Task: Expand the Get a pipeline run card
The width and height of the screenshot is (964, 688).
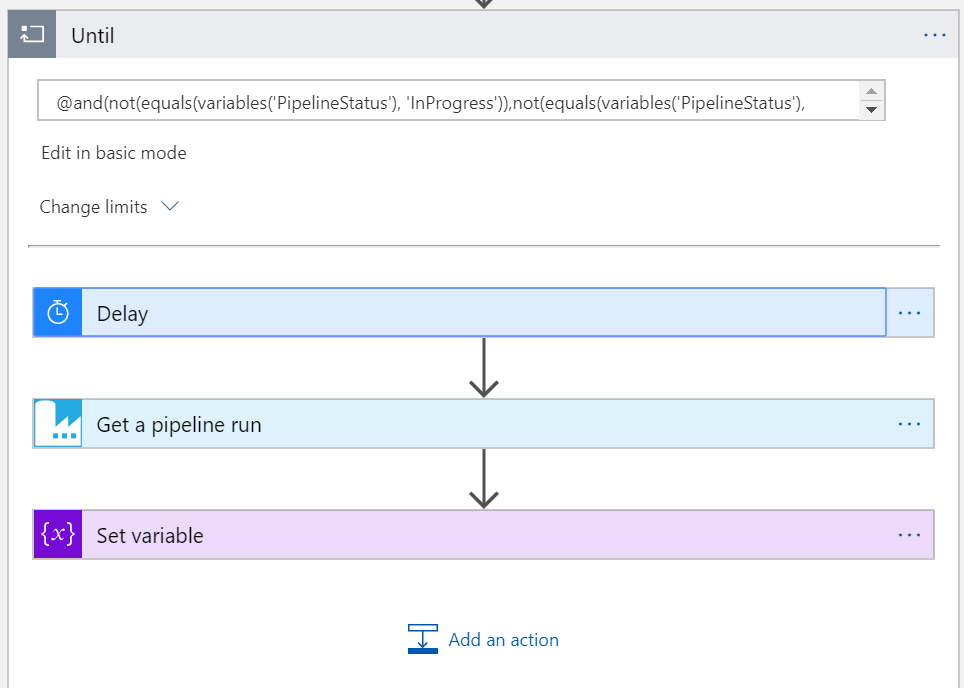Action: tap(484, 424)
